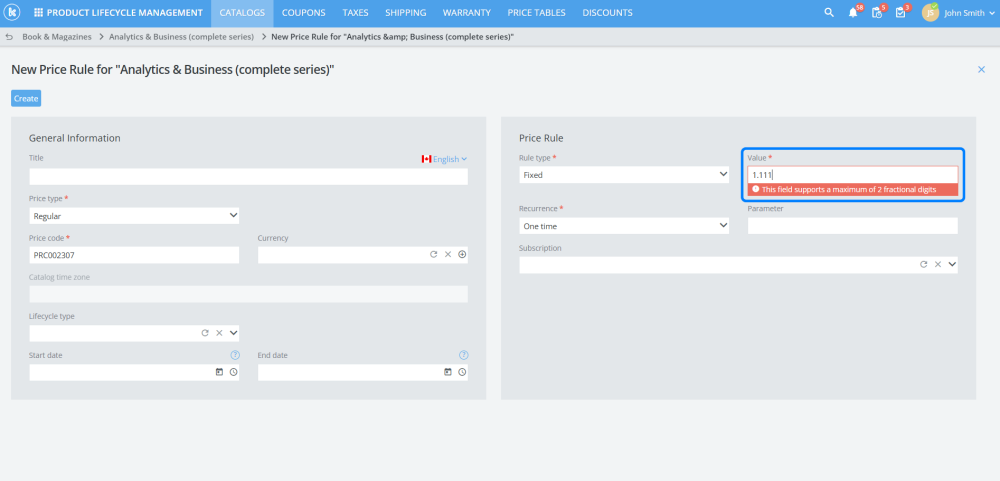This screenshot has width=1000, height=481.
Task: Click the General Information heading
Action: click(75, 138)
